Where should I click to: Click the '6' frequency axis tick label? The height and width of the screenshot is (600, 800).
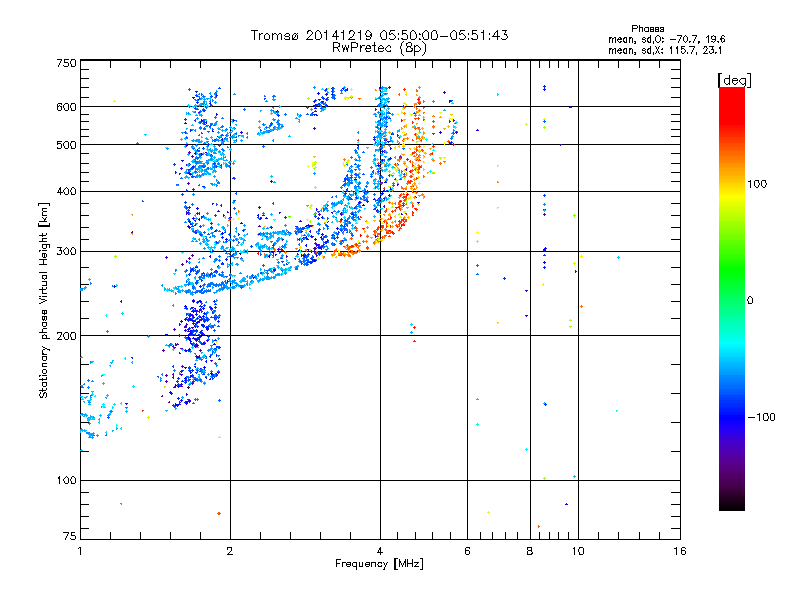point(467,551)
